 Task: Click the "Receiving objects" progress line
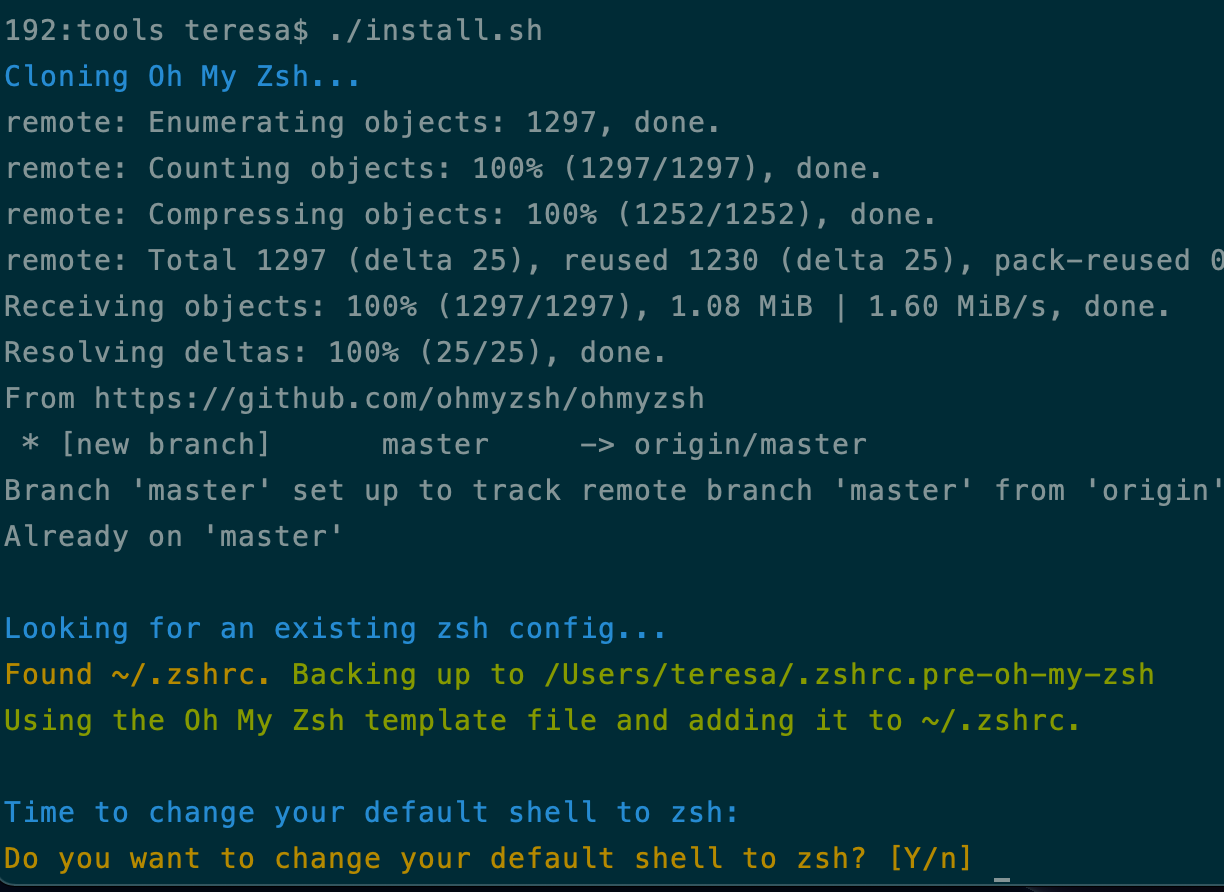tap(586, 307)
